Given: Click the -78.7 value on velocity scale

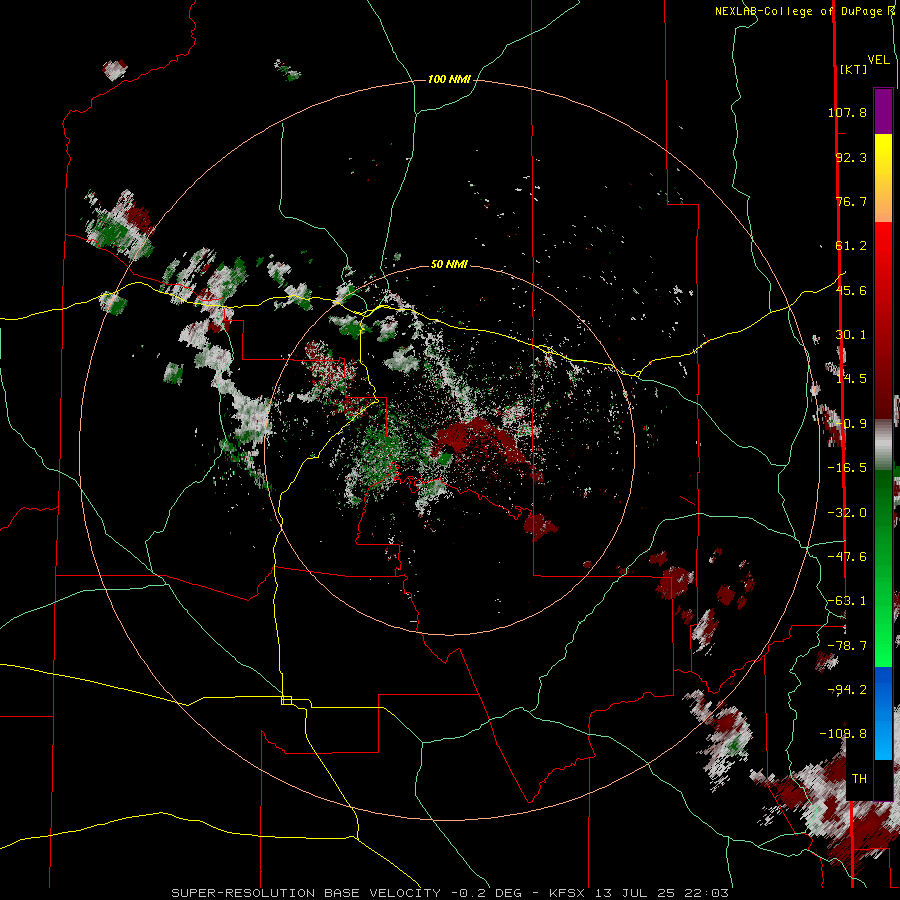Looking at the screenshot, I should (847, 646).
